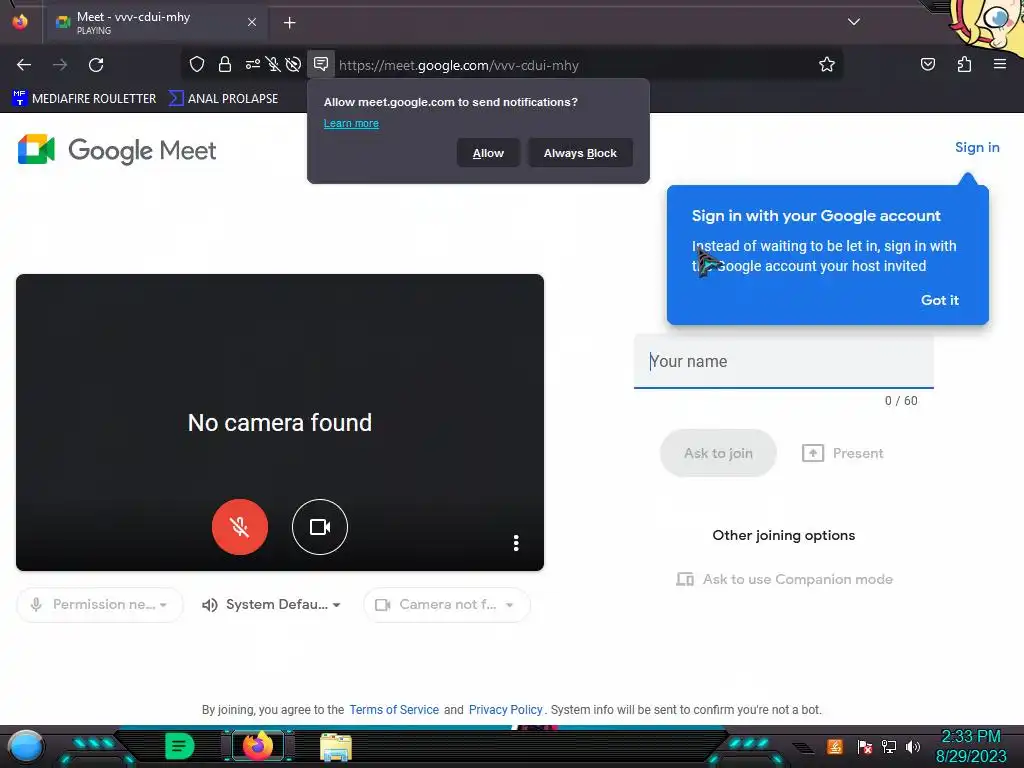Allow notifications for meet.google.com

point(488,153)
